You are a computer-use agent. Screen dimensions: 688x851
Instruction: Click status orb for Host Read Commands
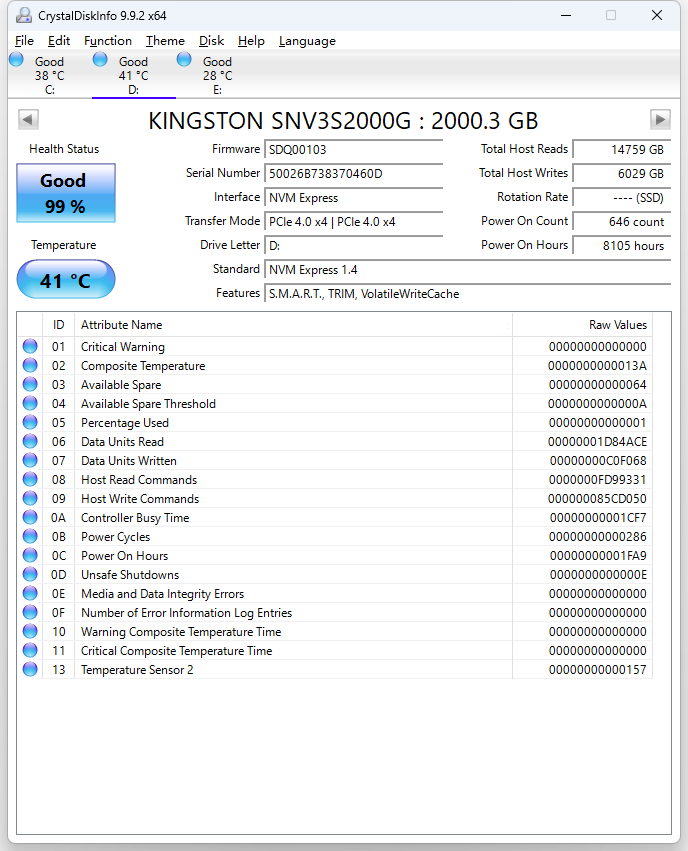coord(30,479)
